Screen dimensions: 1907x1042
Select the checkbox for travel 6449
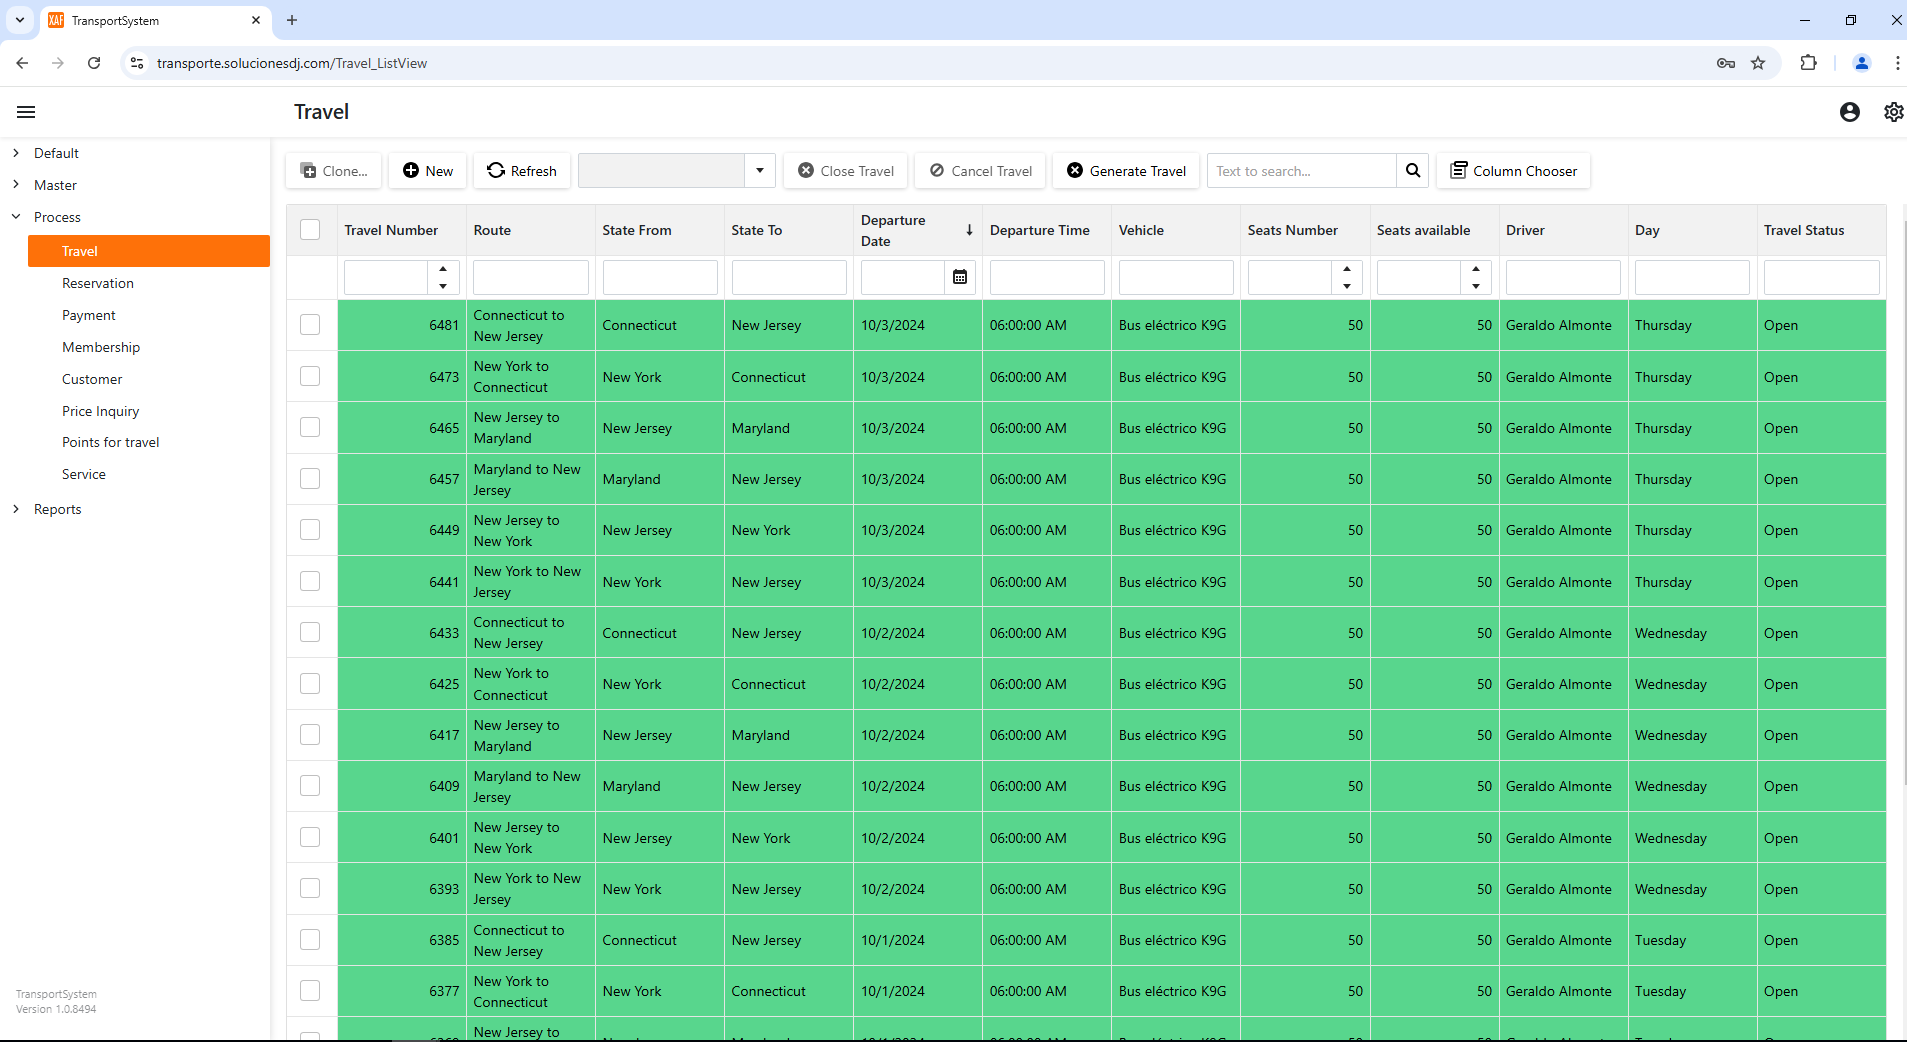point(310,529)
